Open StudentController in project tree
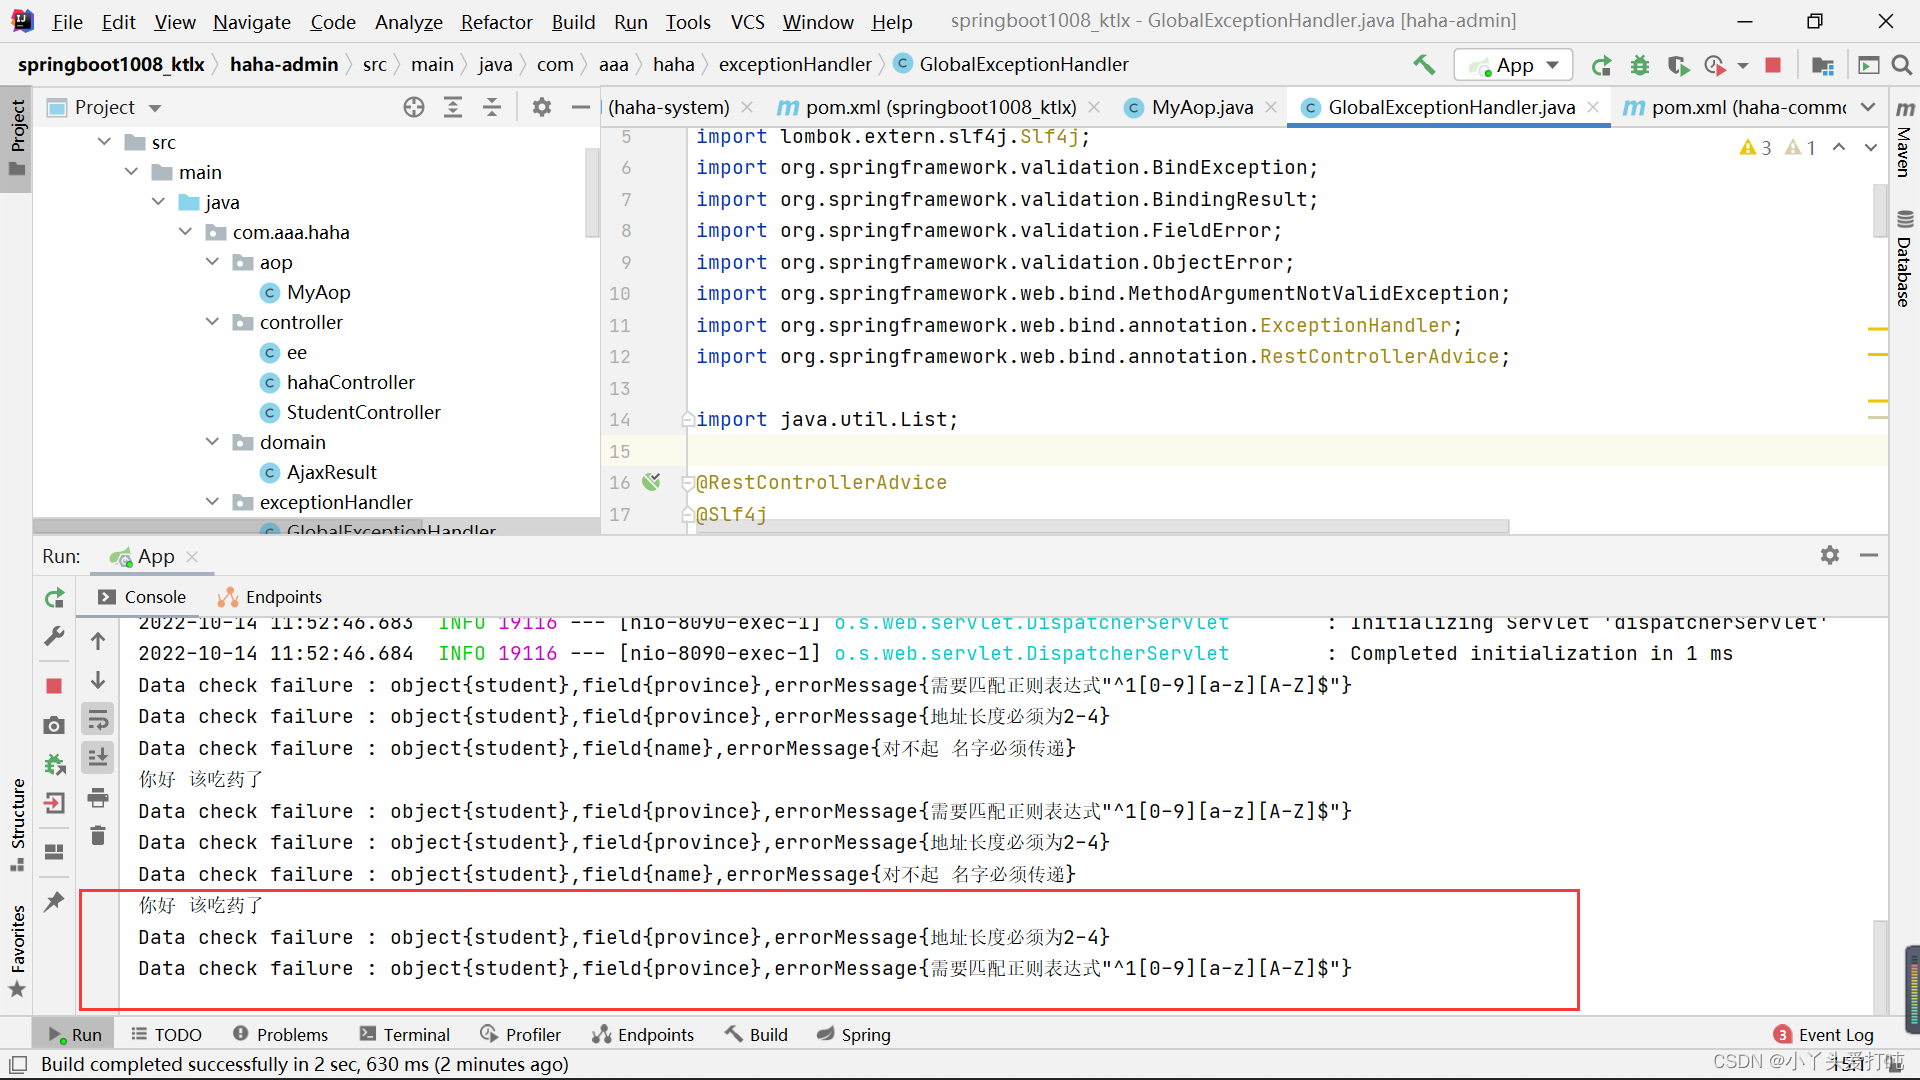Screen dimensions: 1920x1080 (363, 412)
